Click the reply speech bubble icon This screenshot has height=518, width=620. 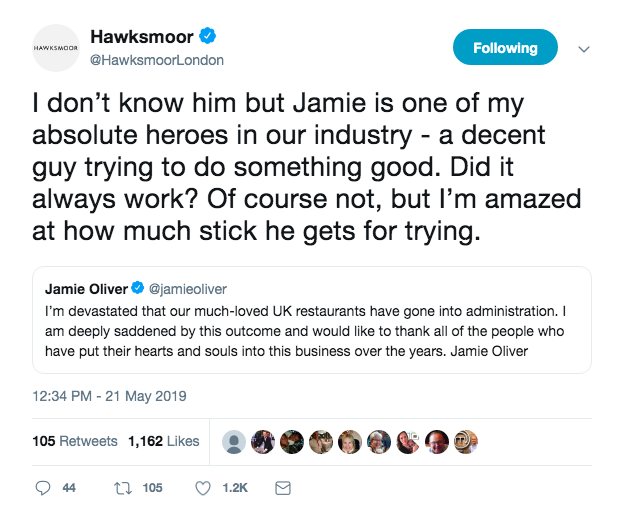43,488
